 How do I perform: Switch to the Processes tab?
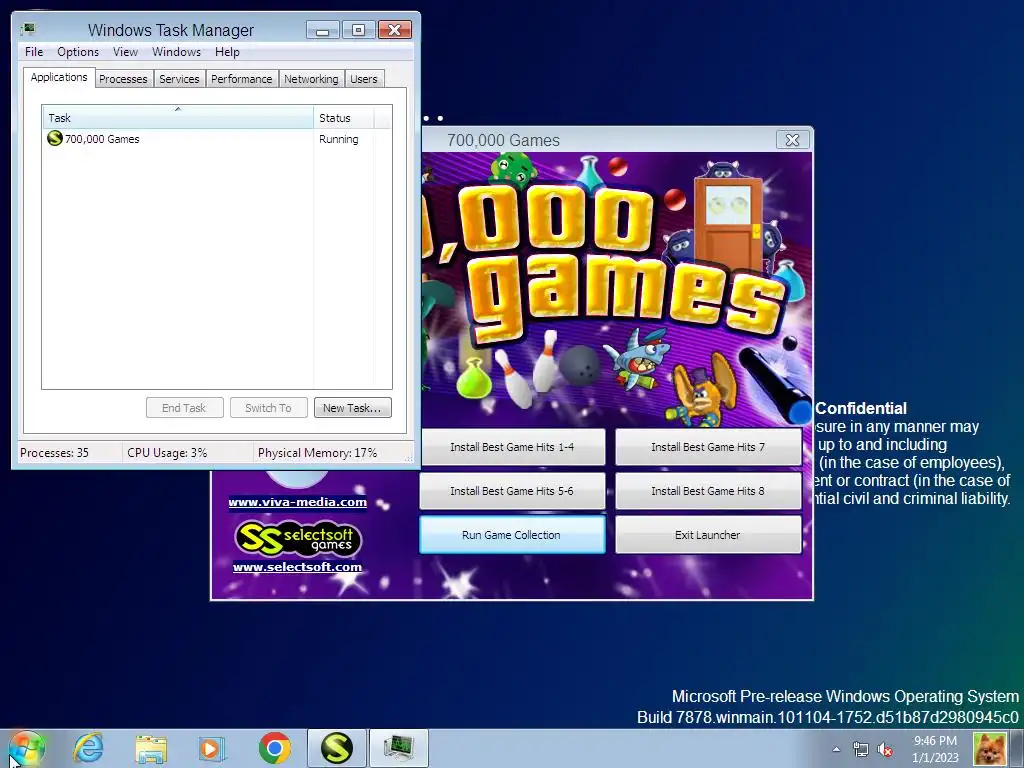tap(123, 78)
